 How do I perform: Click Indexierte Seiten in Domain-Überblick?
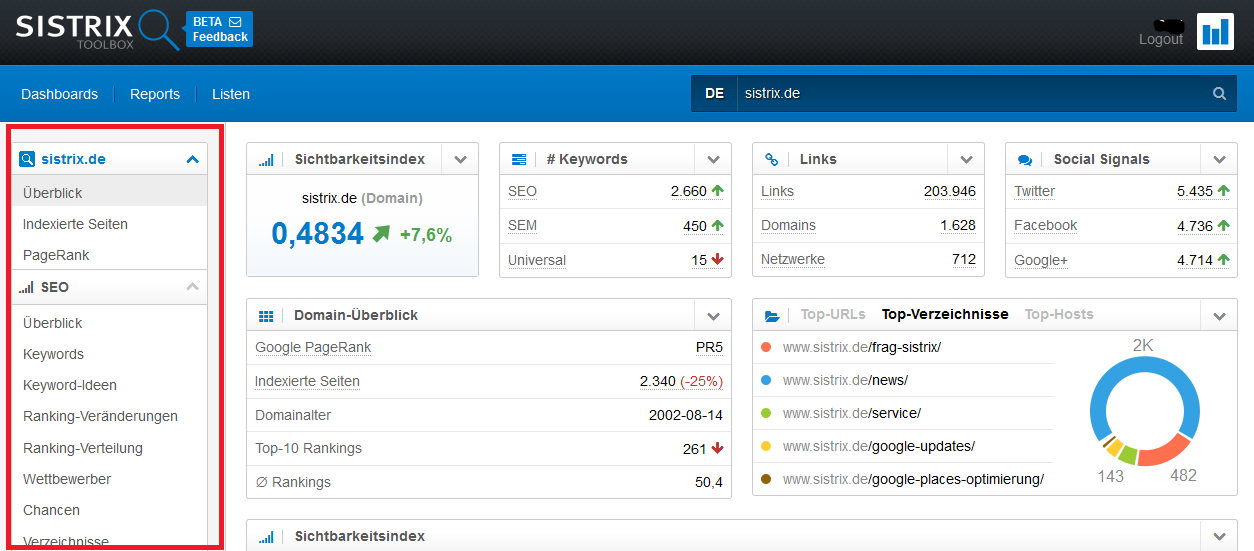307,381
